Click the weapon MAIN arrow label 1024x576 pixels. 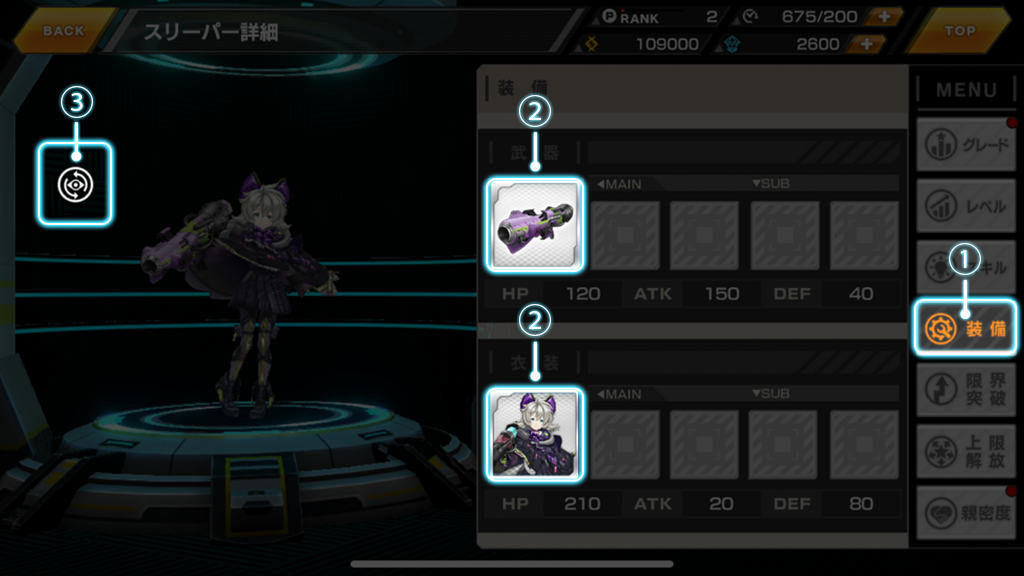(619, 184)
